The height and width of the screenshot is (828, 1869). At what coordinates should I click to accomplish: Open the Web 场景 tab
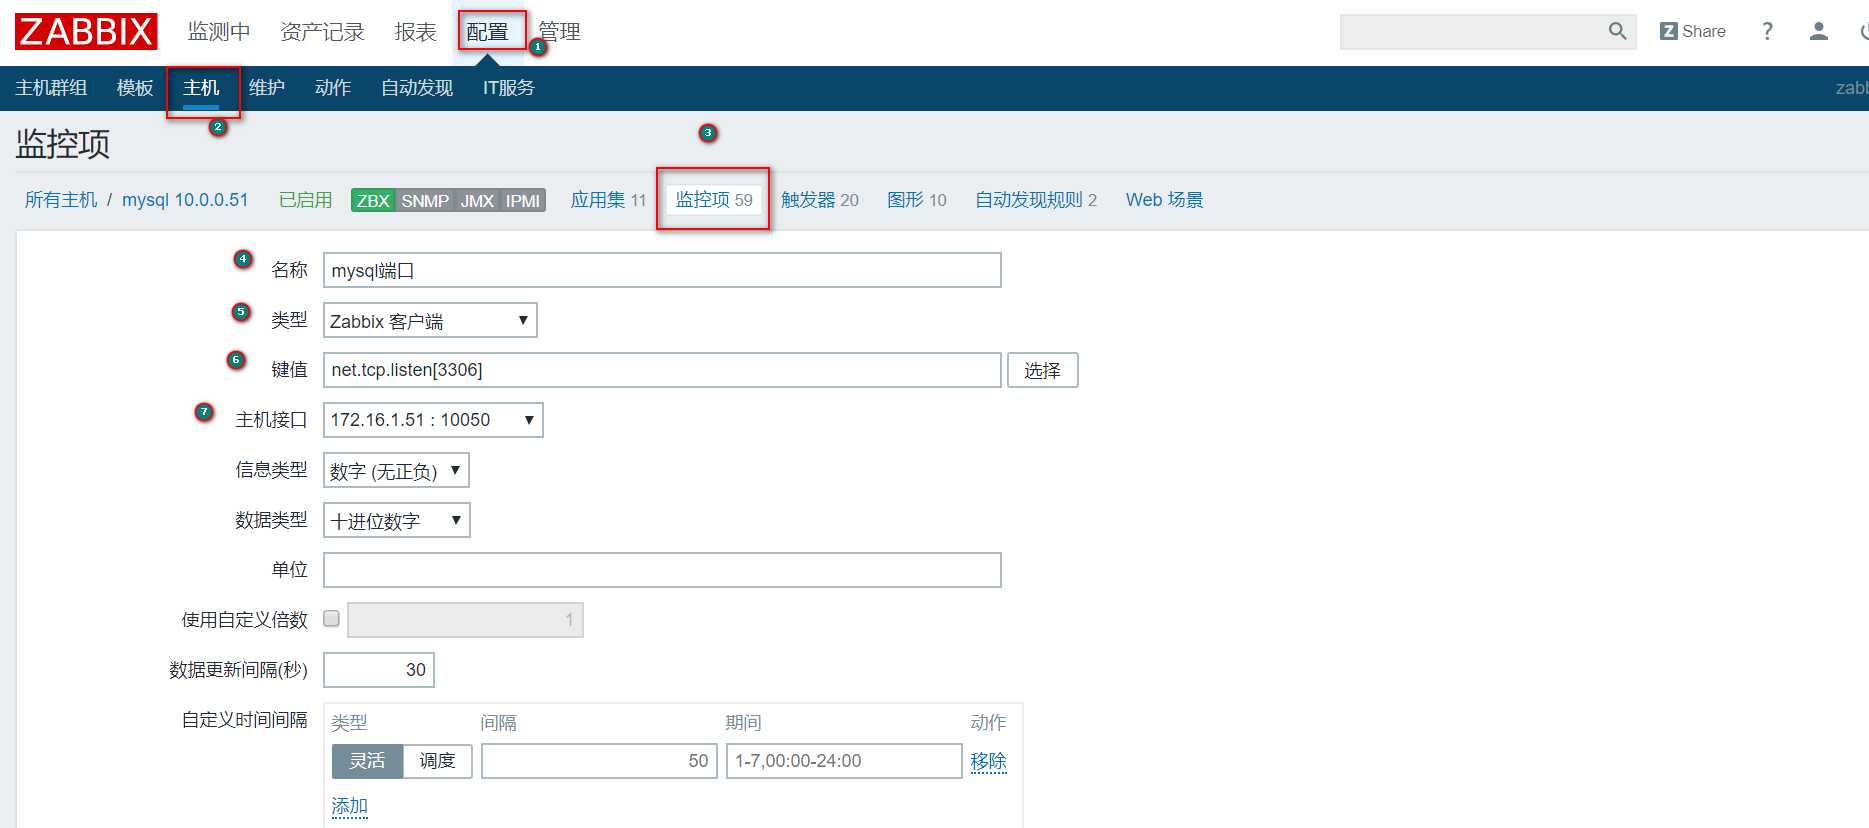click(x=1164, y=200)
